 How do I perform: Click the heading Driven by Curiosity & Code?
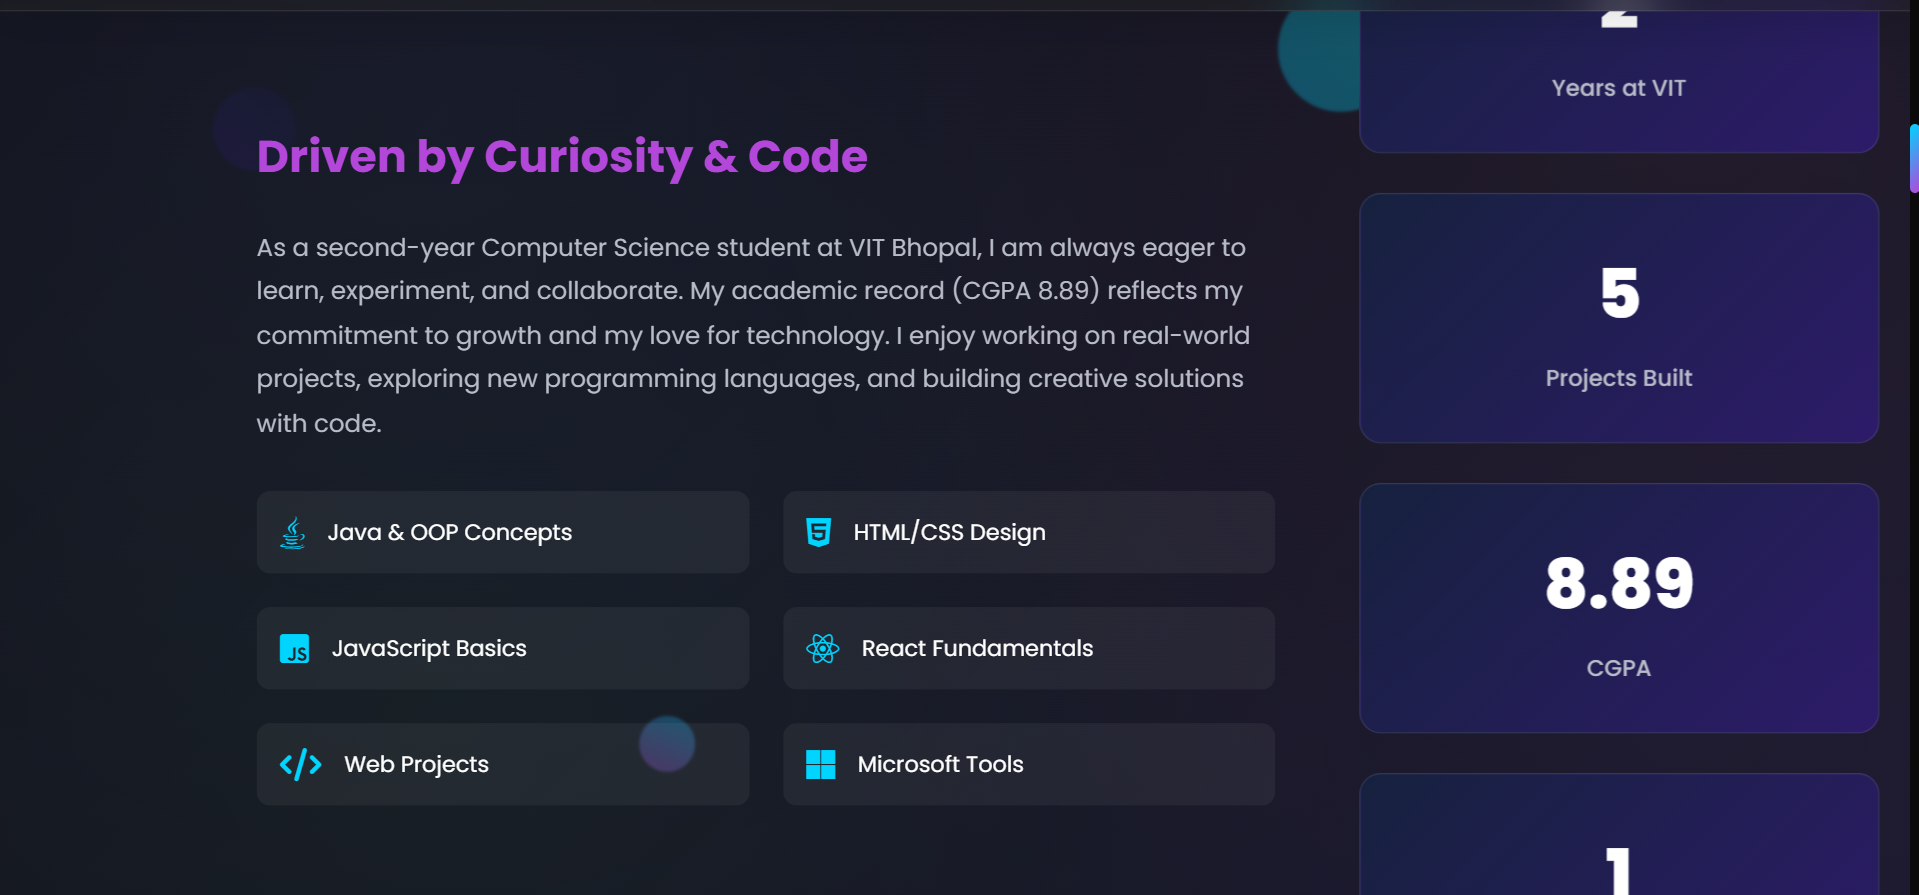(x=562, y=157)
